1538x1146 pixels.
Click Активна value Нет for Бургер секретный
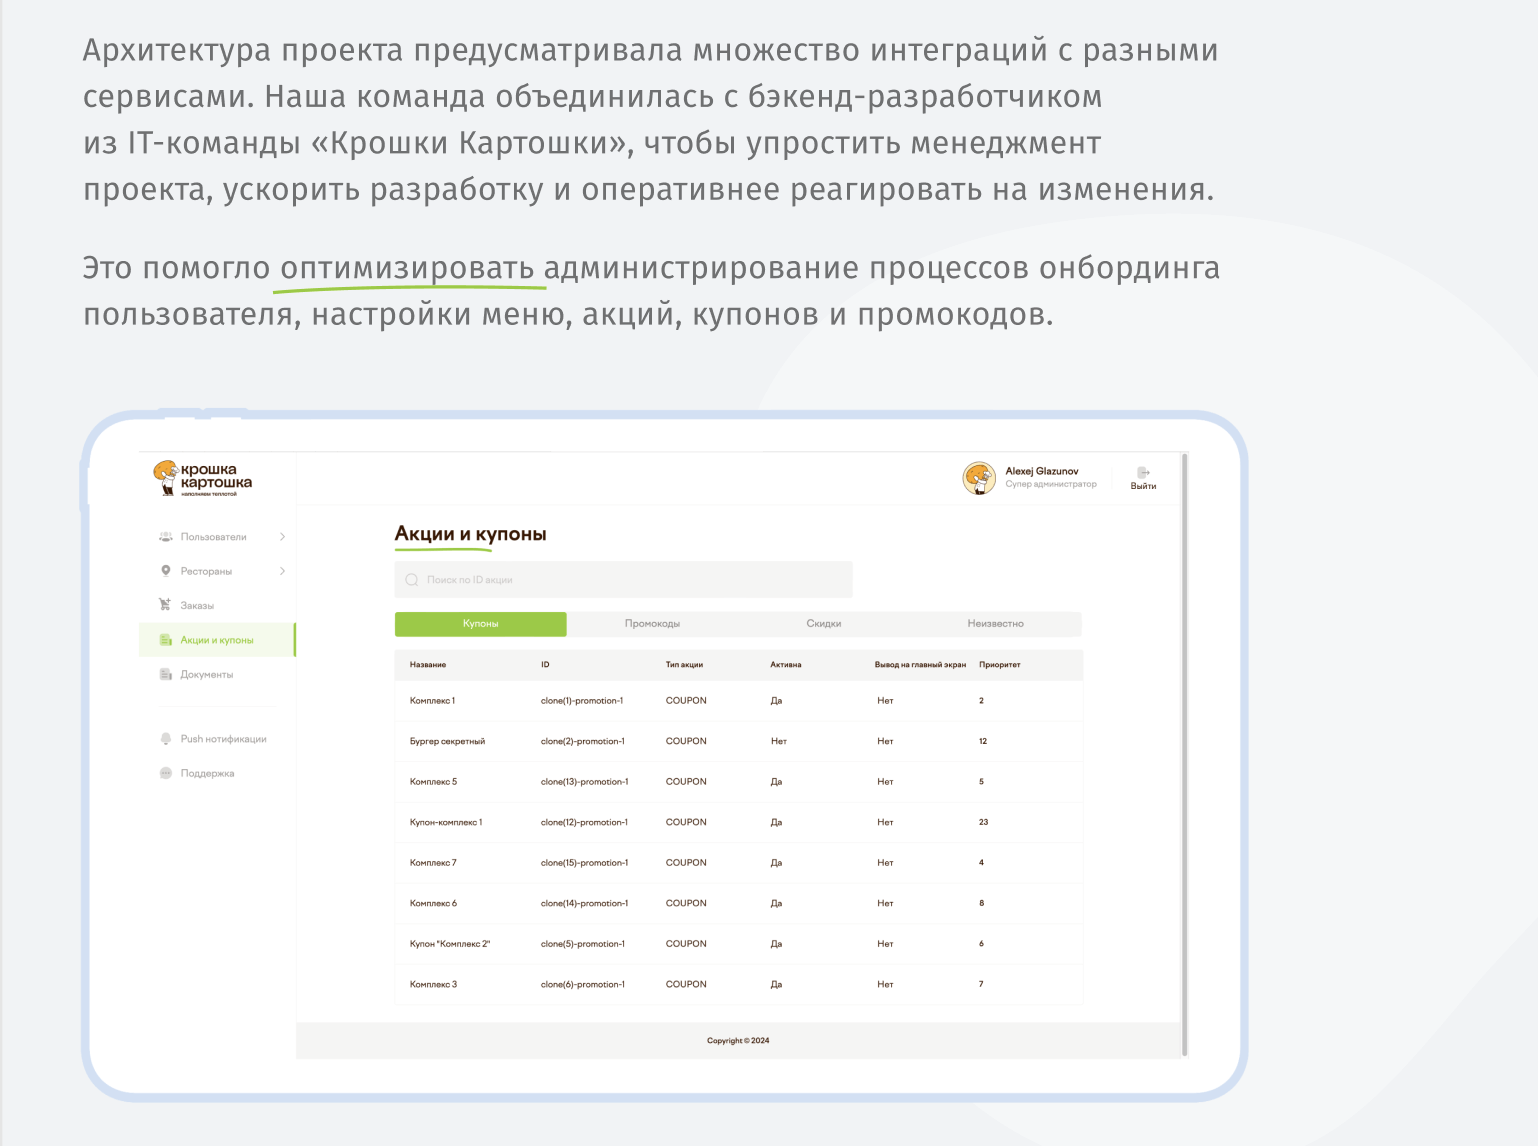click(x=779, y=742)
